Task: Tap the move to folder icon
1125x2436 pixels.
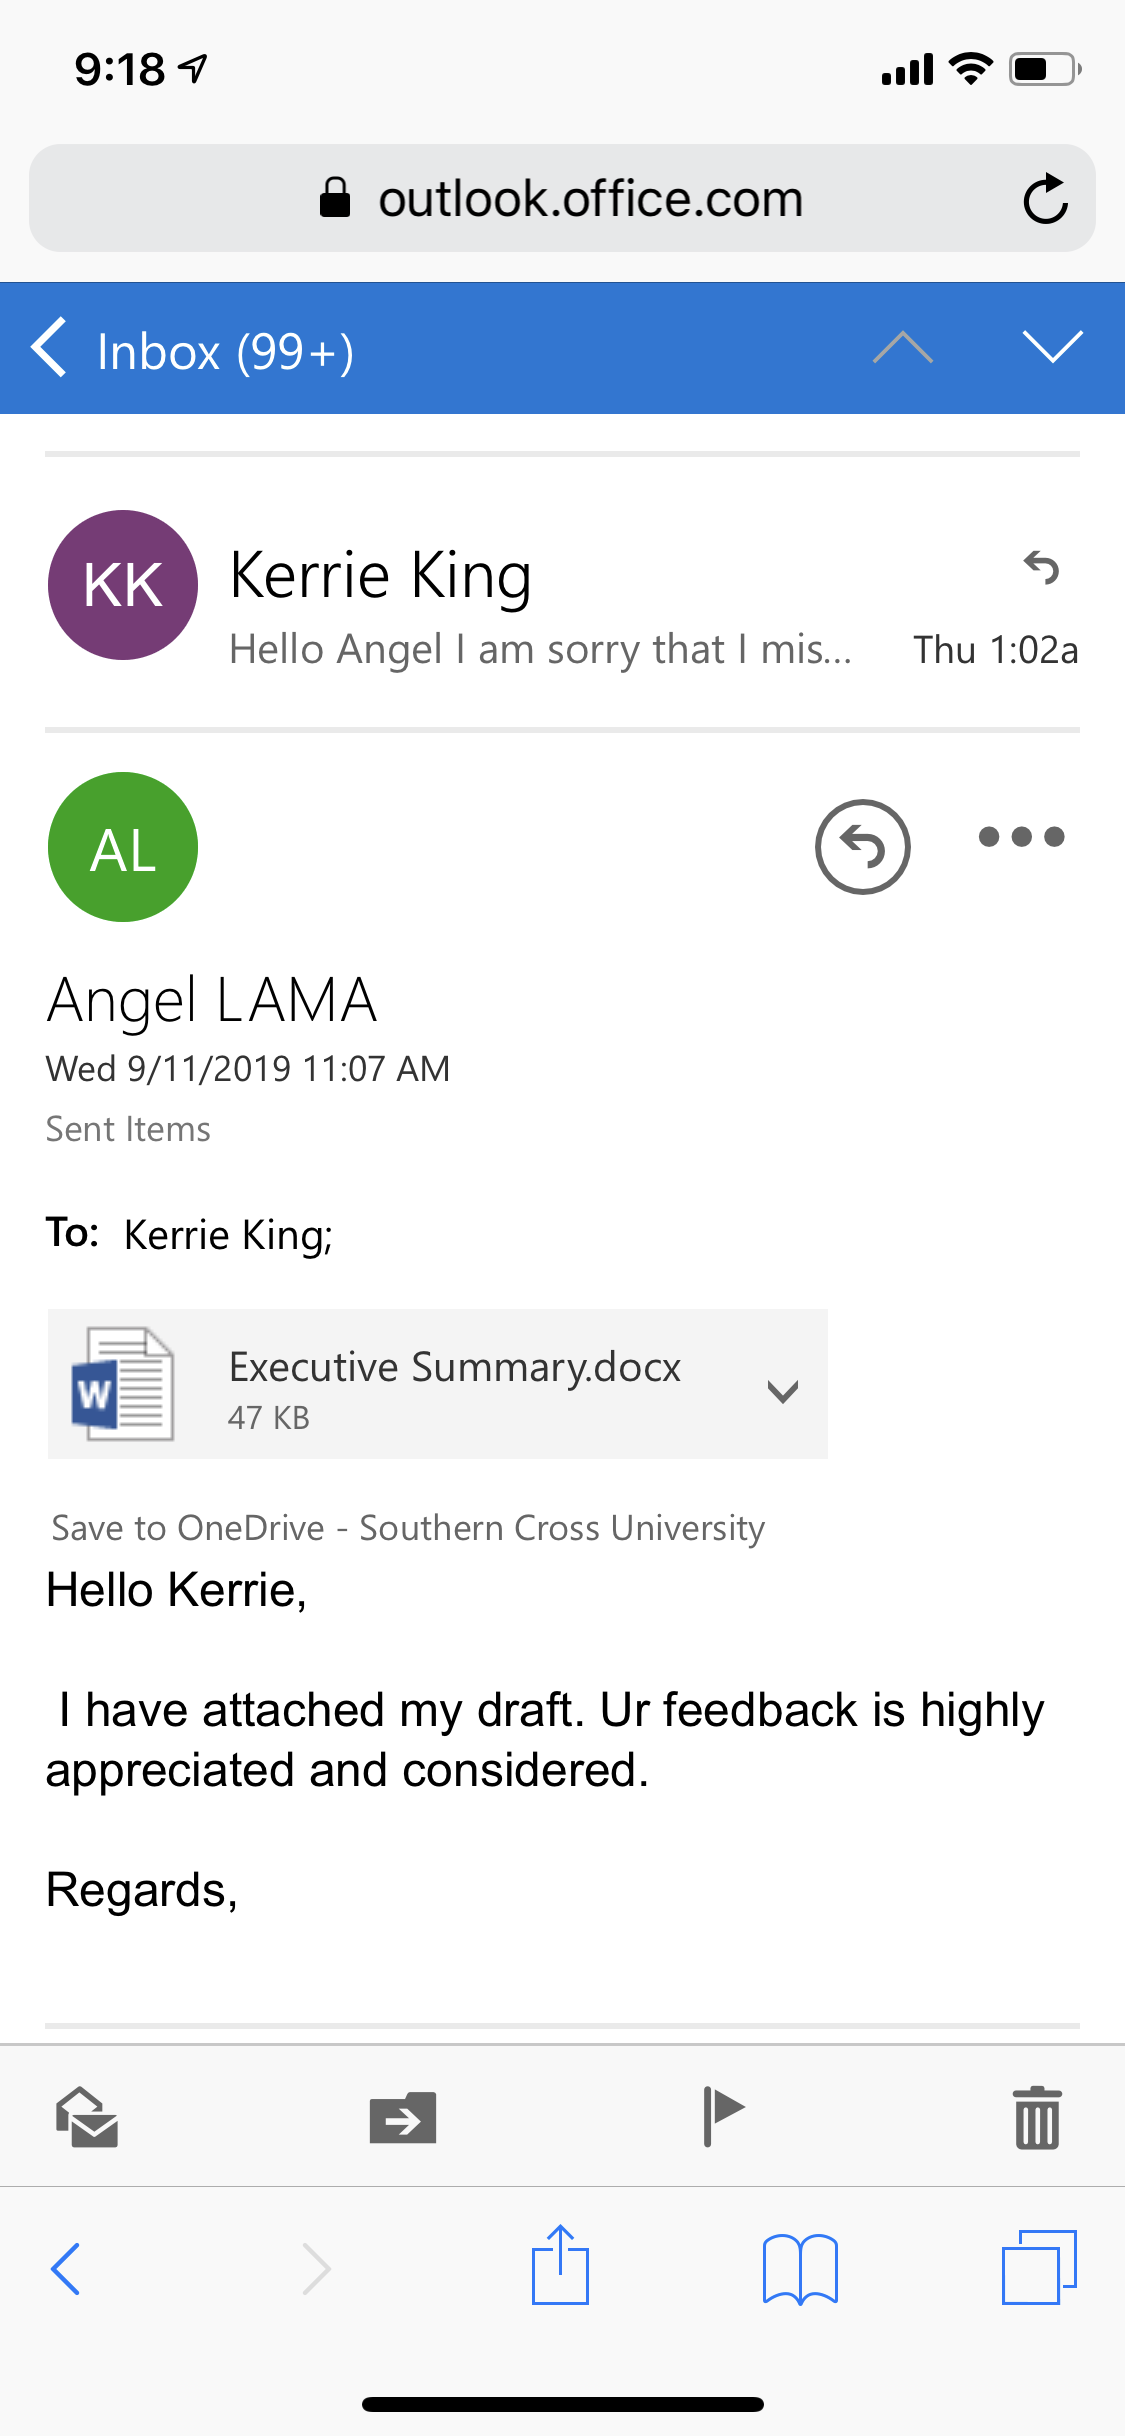Action: coord(403,2117)
